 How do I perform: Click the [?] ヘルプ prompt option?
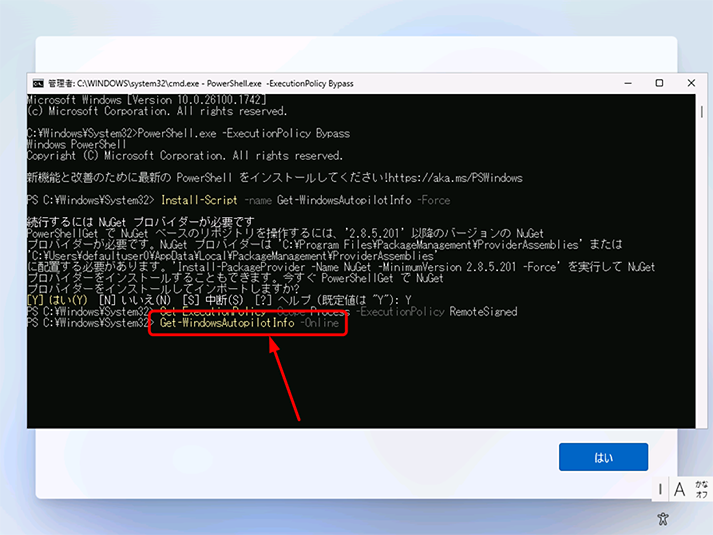pyautogui.click(x=282, y=300)
